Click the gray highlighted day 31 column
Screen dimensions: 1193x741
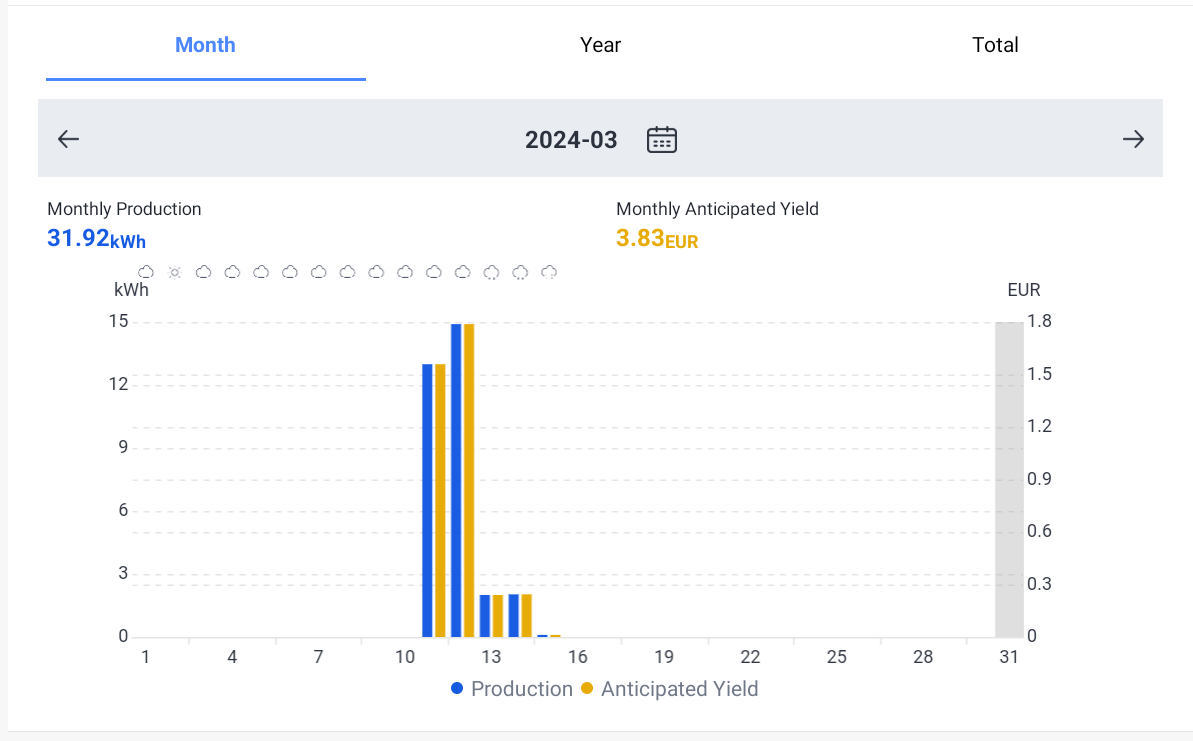[1009, 480]
